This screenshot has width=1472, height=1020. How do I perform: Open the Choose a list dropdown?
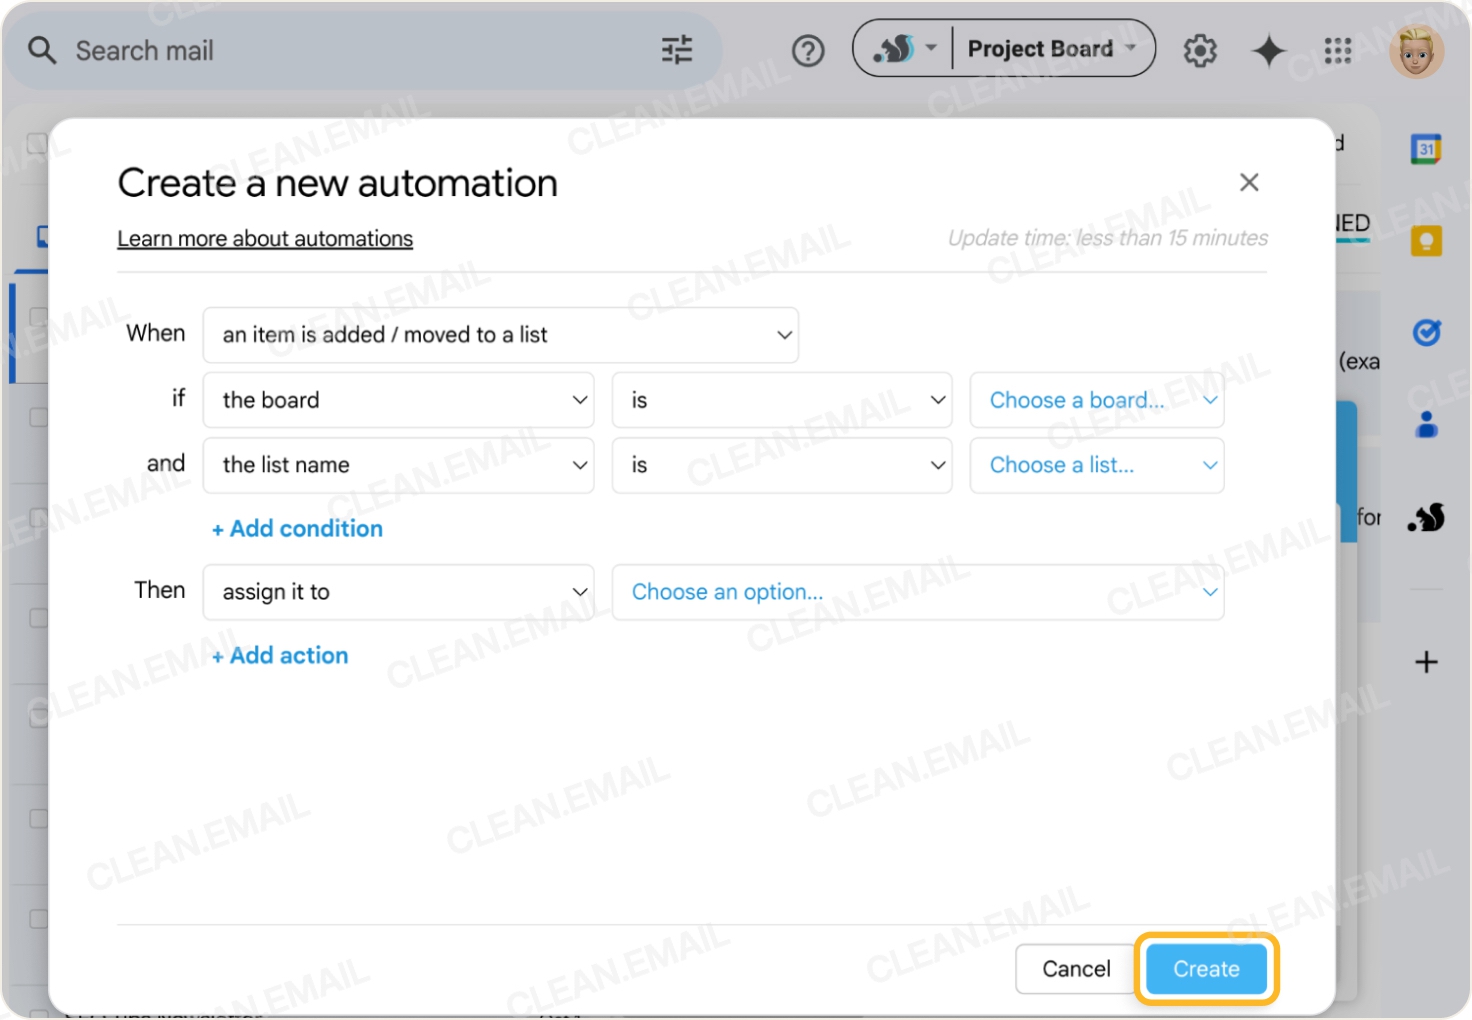point(1097,465)
